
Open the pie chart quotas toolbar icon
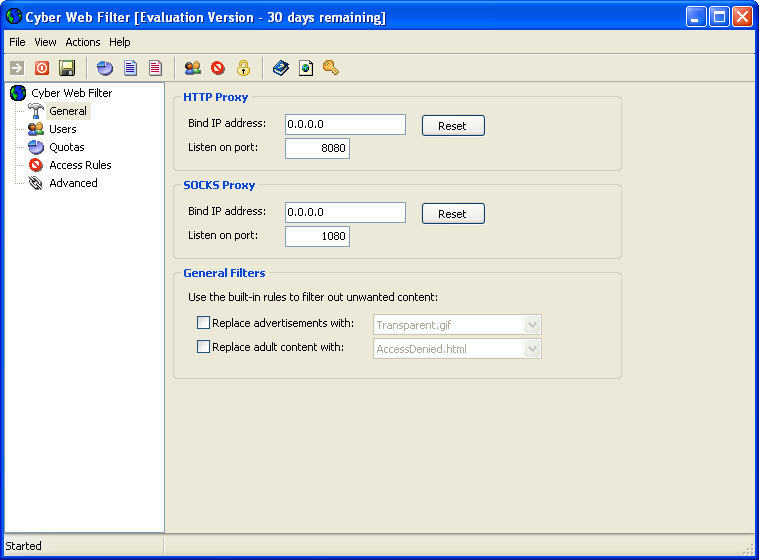click(x=105, y=68)
